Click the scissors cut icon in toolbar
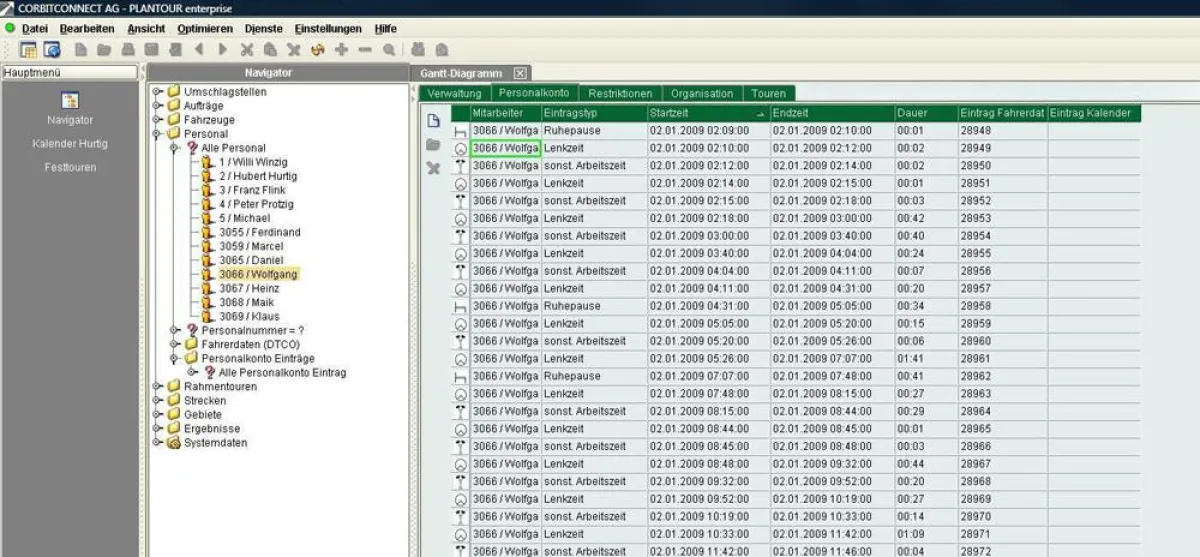Image resolution: width=1200 pixels, height=557 pixels. (246, 49)
